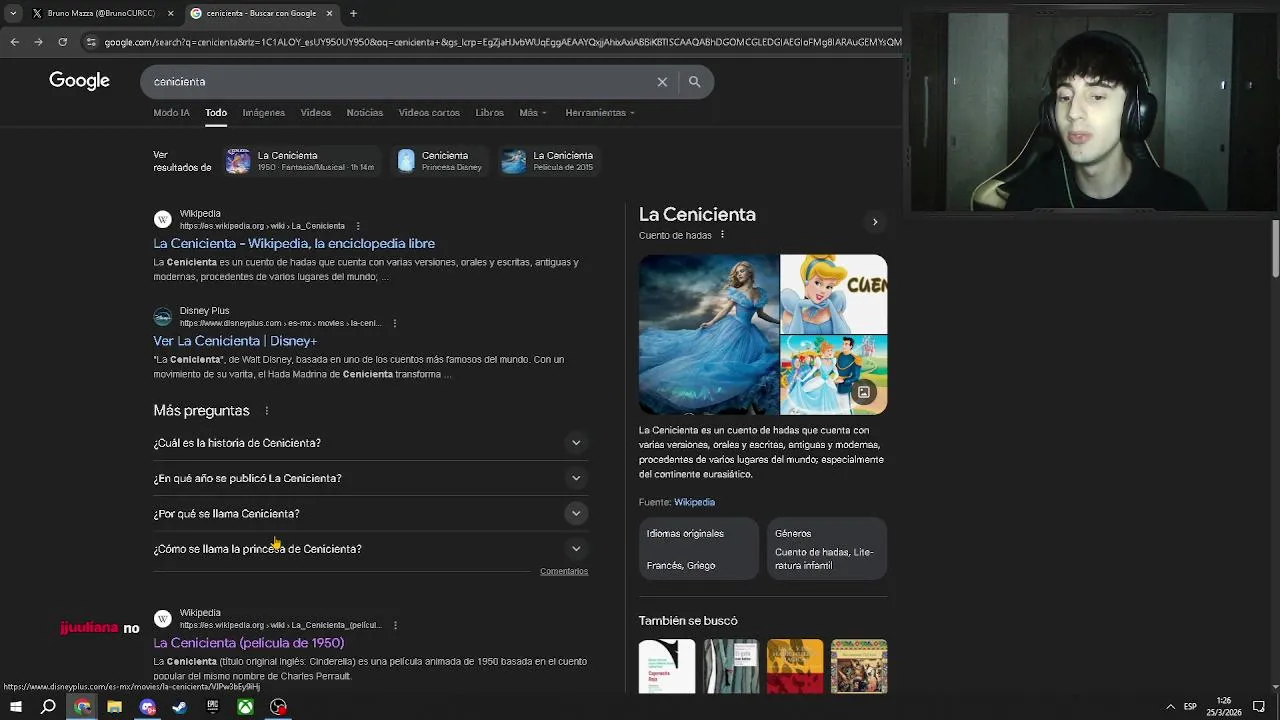Open the Noticias tab
Viewport: 1280px width, 720px height.
(365, 113)
